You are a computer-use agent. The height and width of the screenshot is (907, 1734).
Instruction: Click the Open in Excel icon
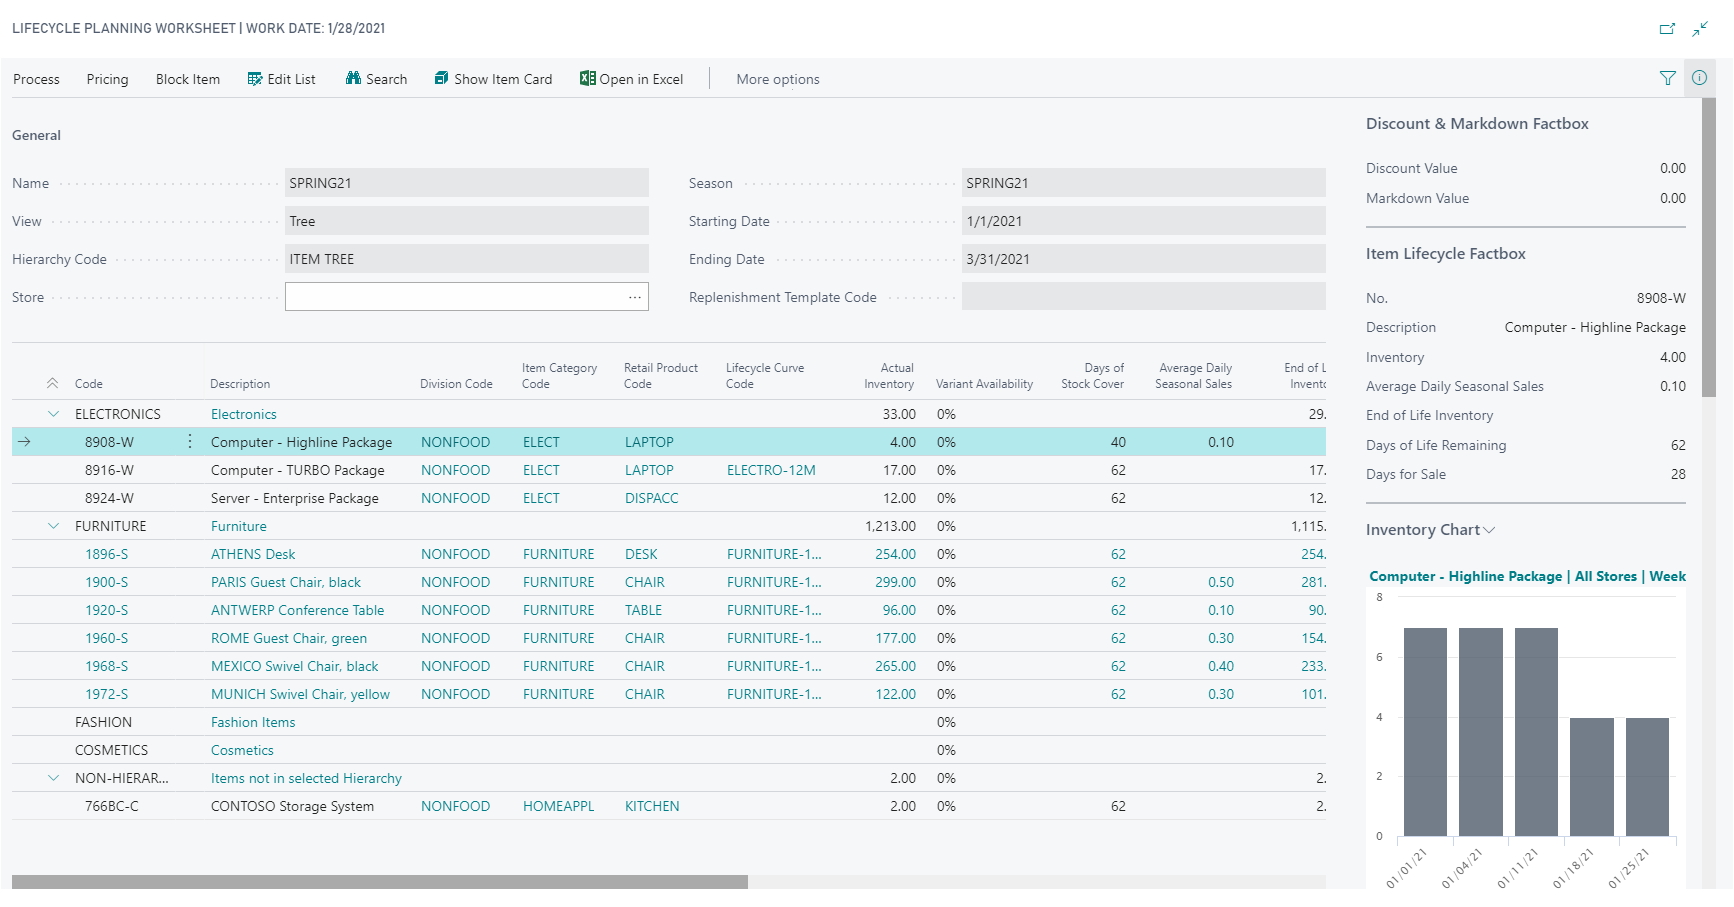[x=588, y=78]
